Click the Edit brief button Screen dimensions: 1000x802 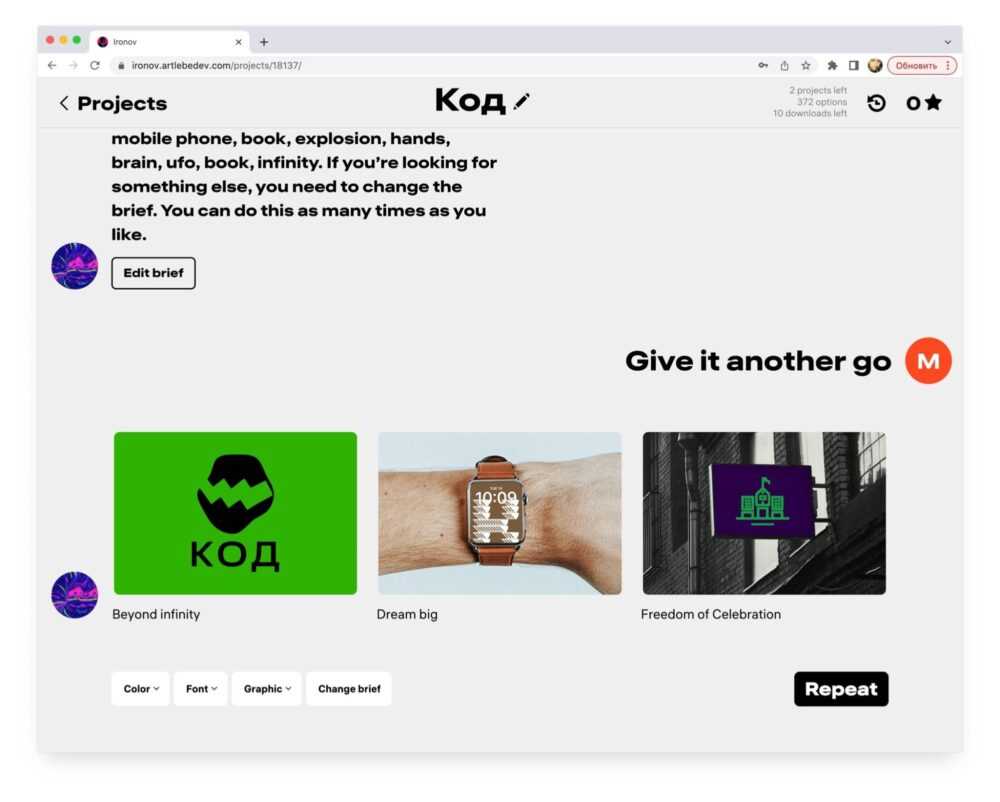[154, 273]
